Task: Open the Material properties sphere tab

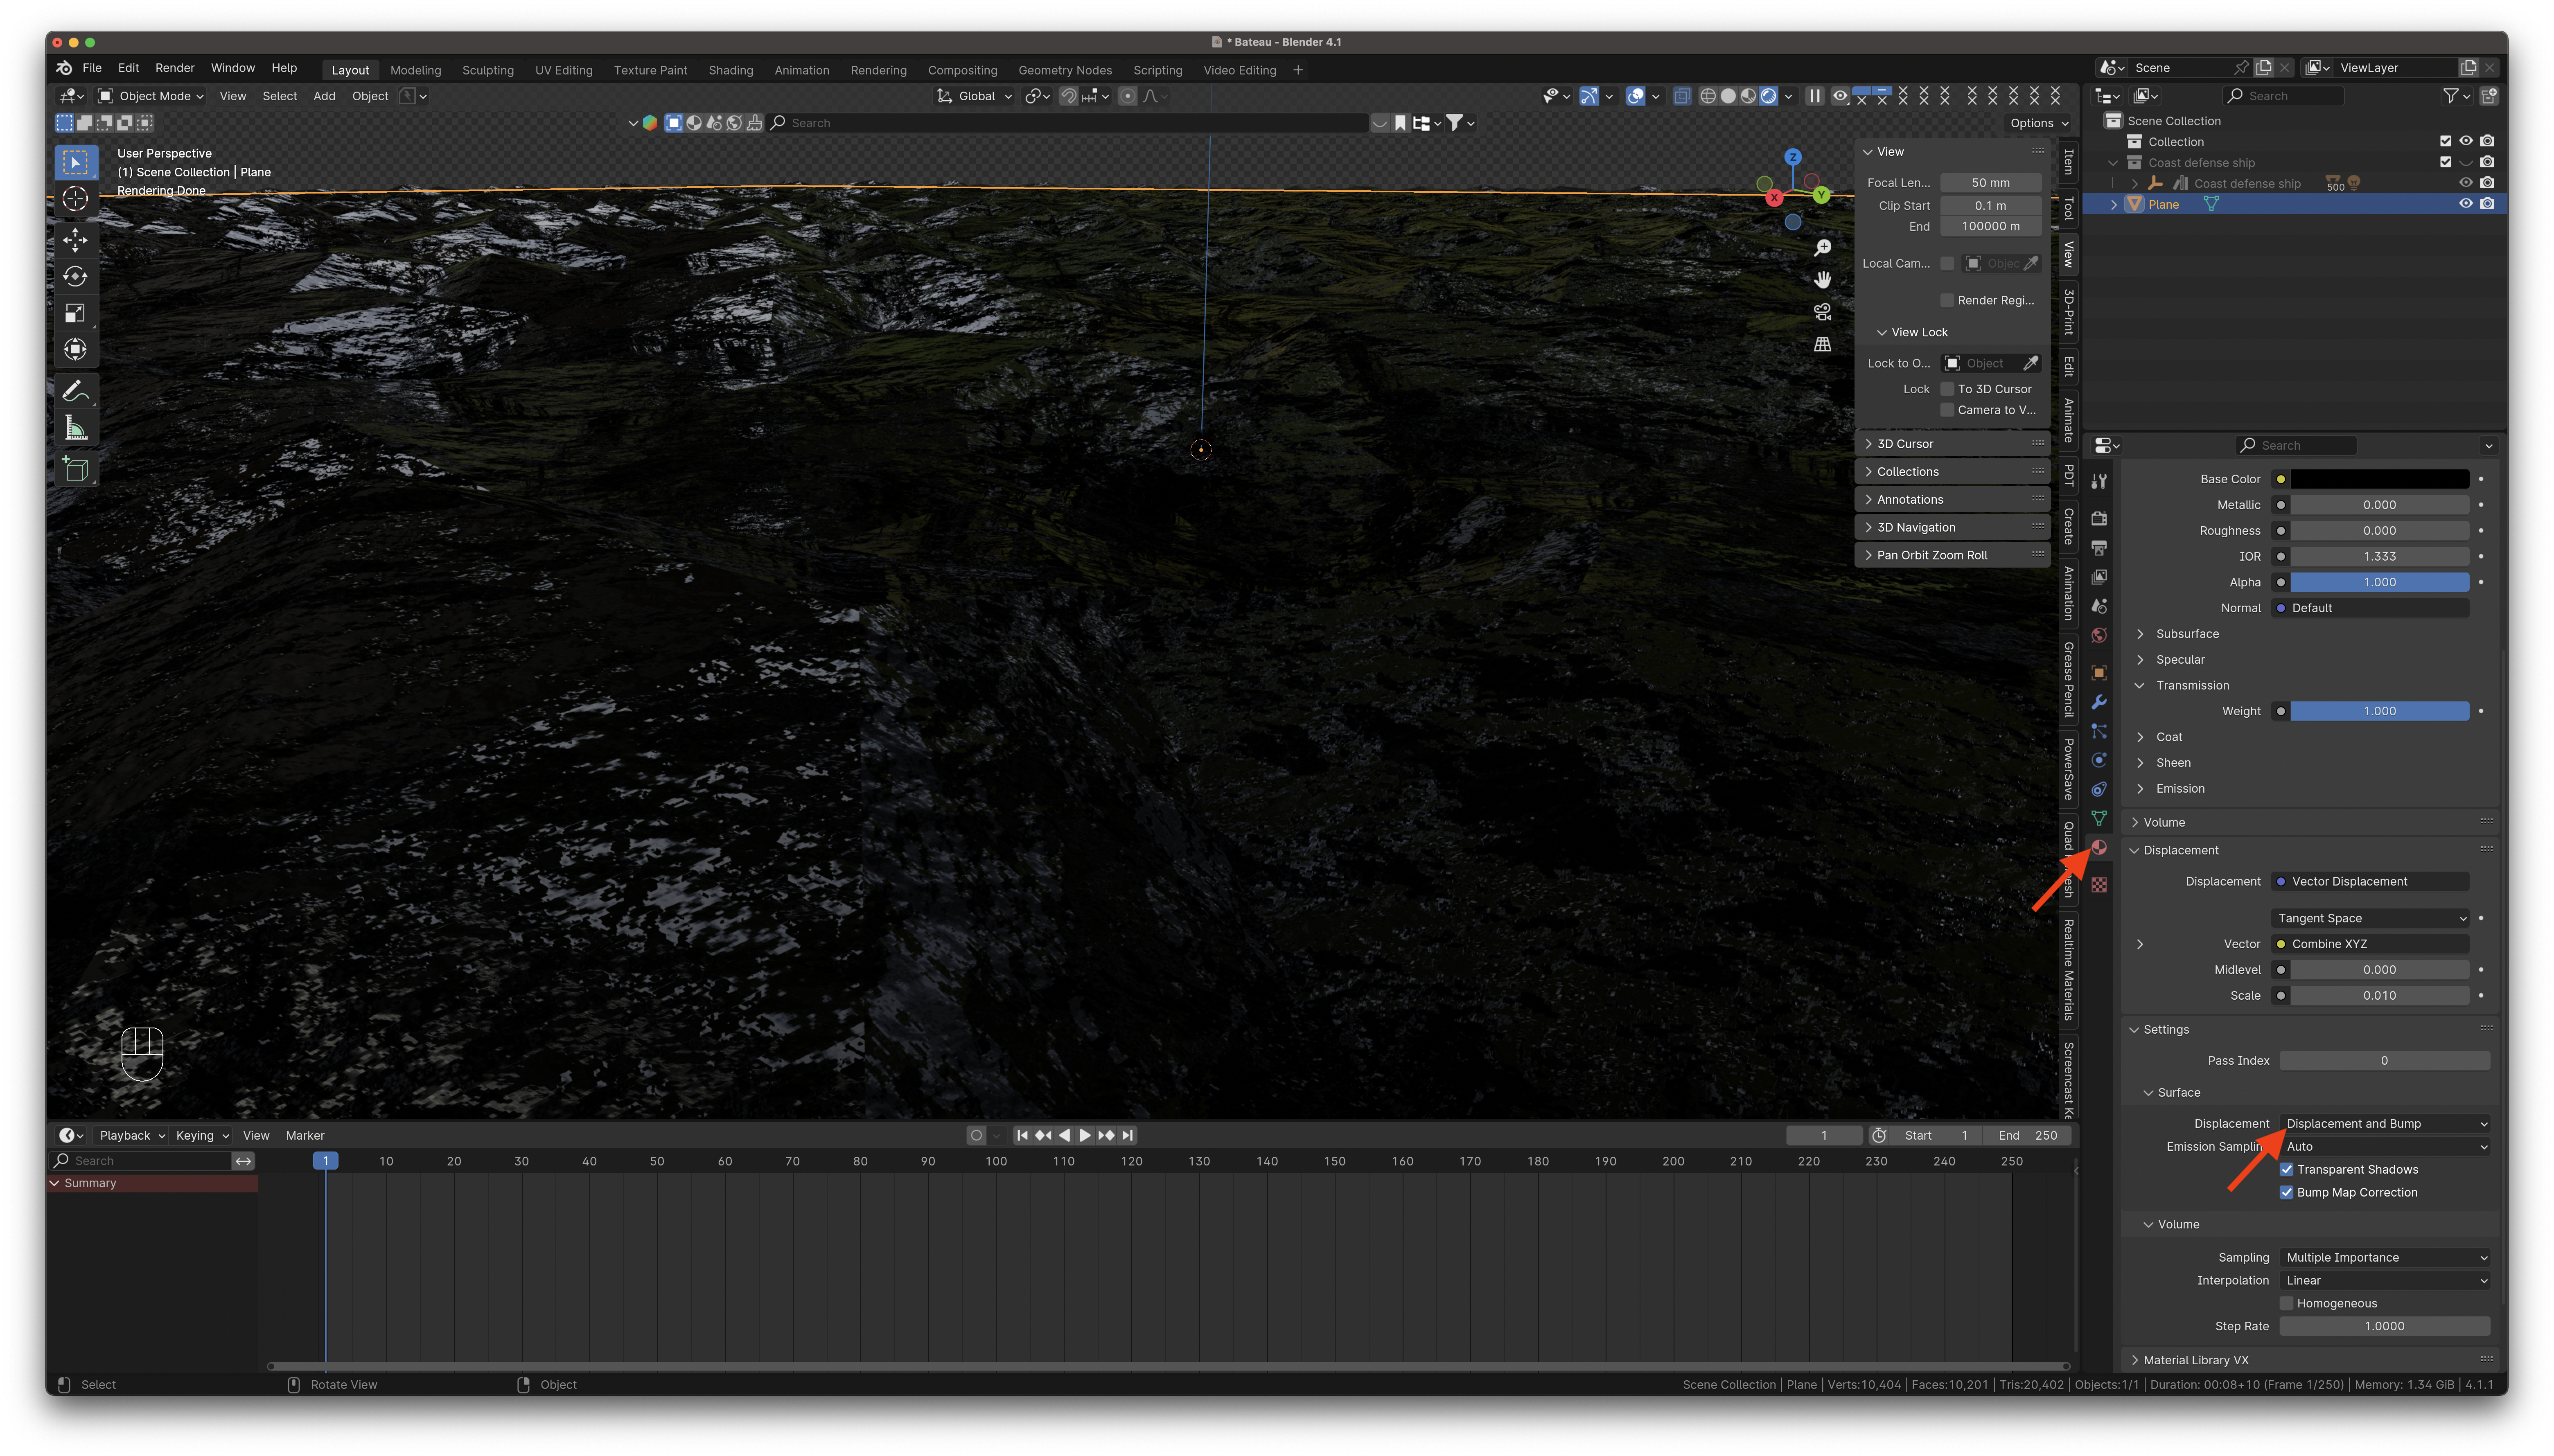Action: pos(2099,848)
